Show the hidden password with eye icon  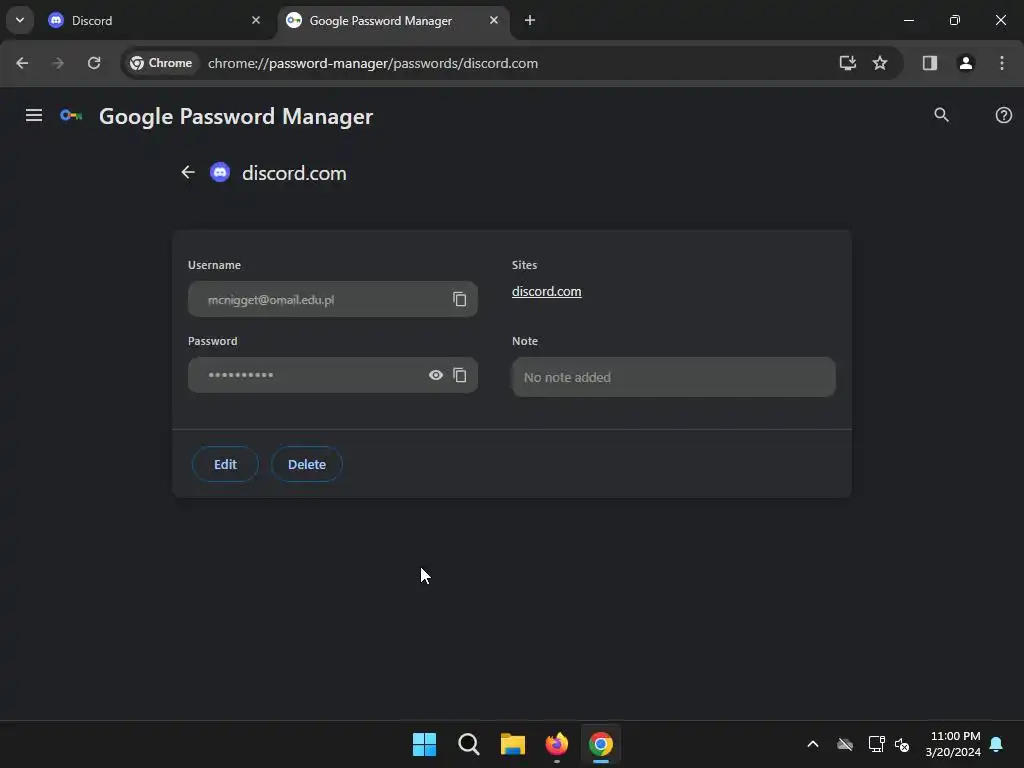coord(436,375)
